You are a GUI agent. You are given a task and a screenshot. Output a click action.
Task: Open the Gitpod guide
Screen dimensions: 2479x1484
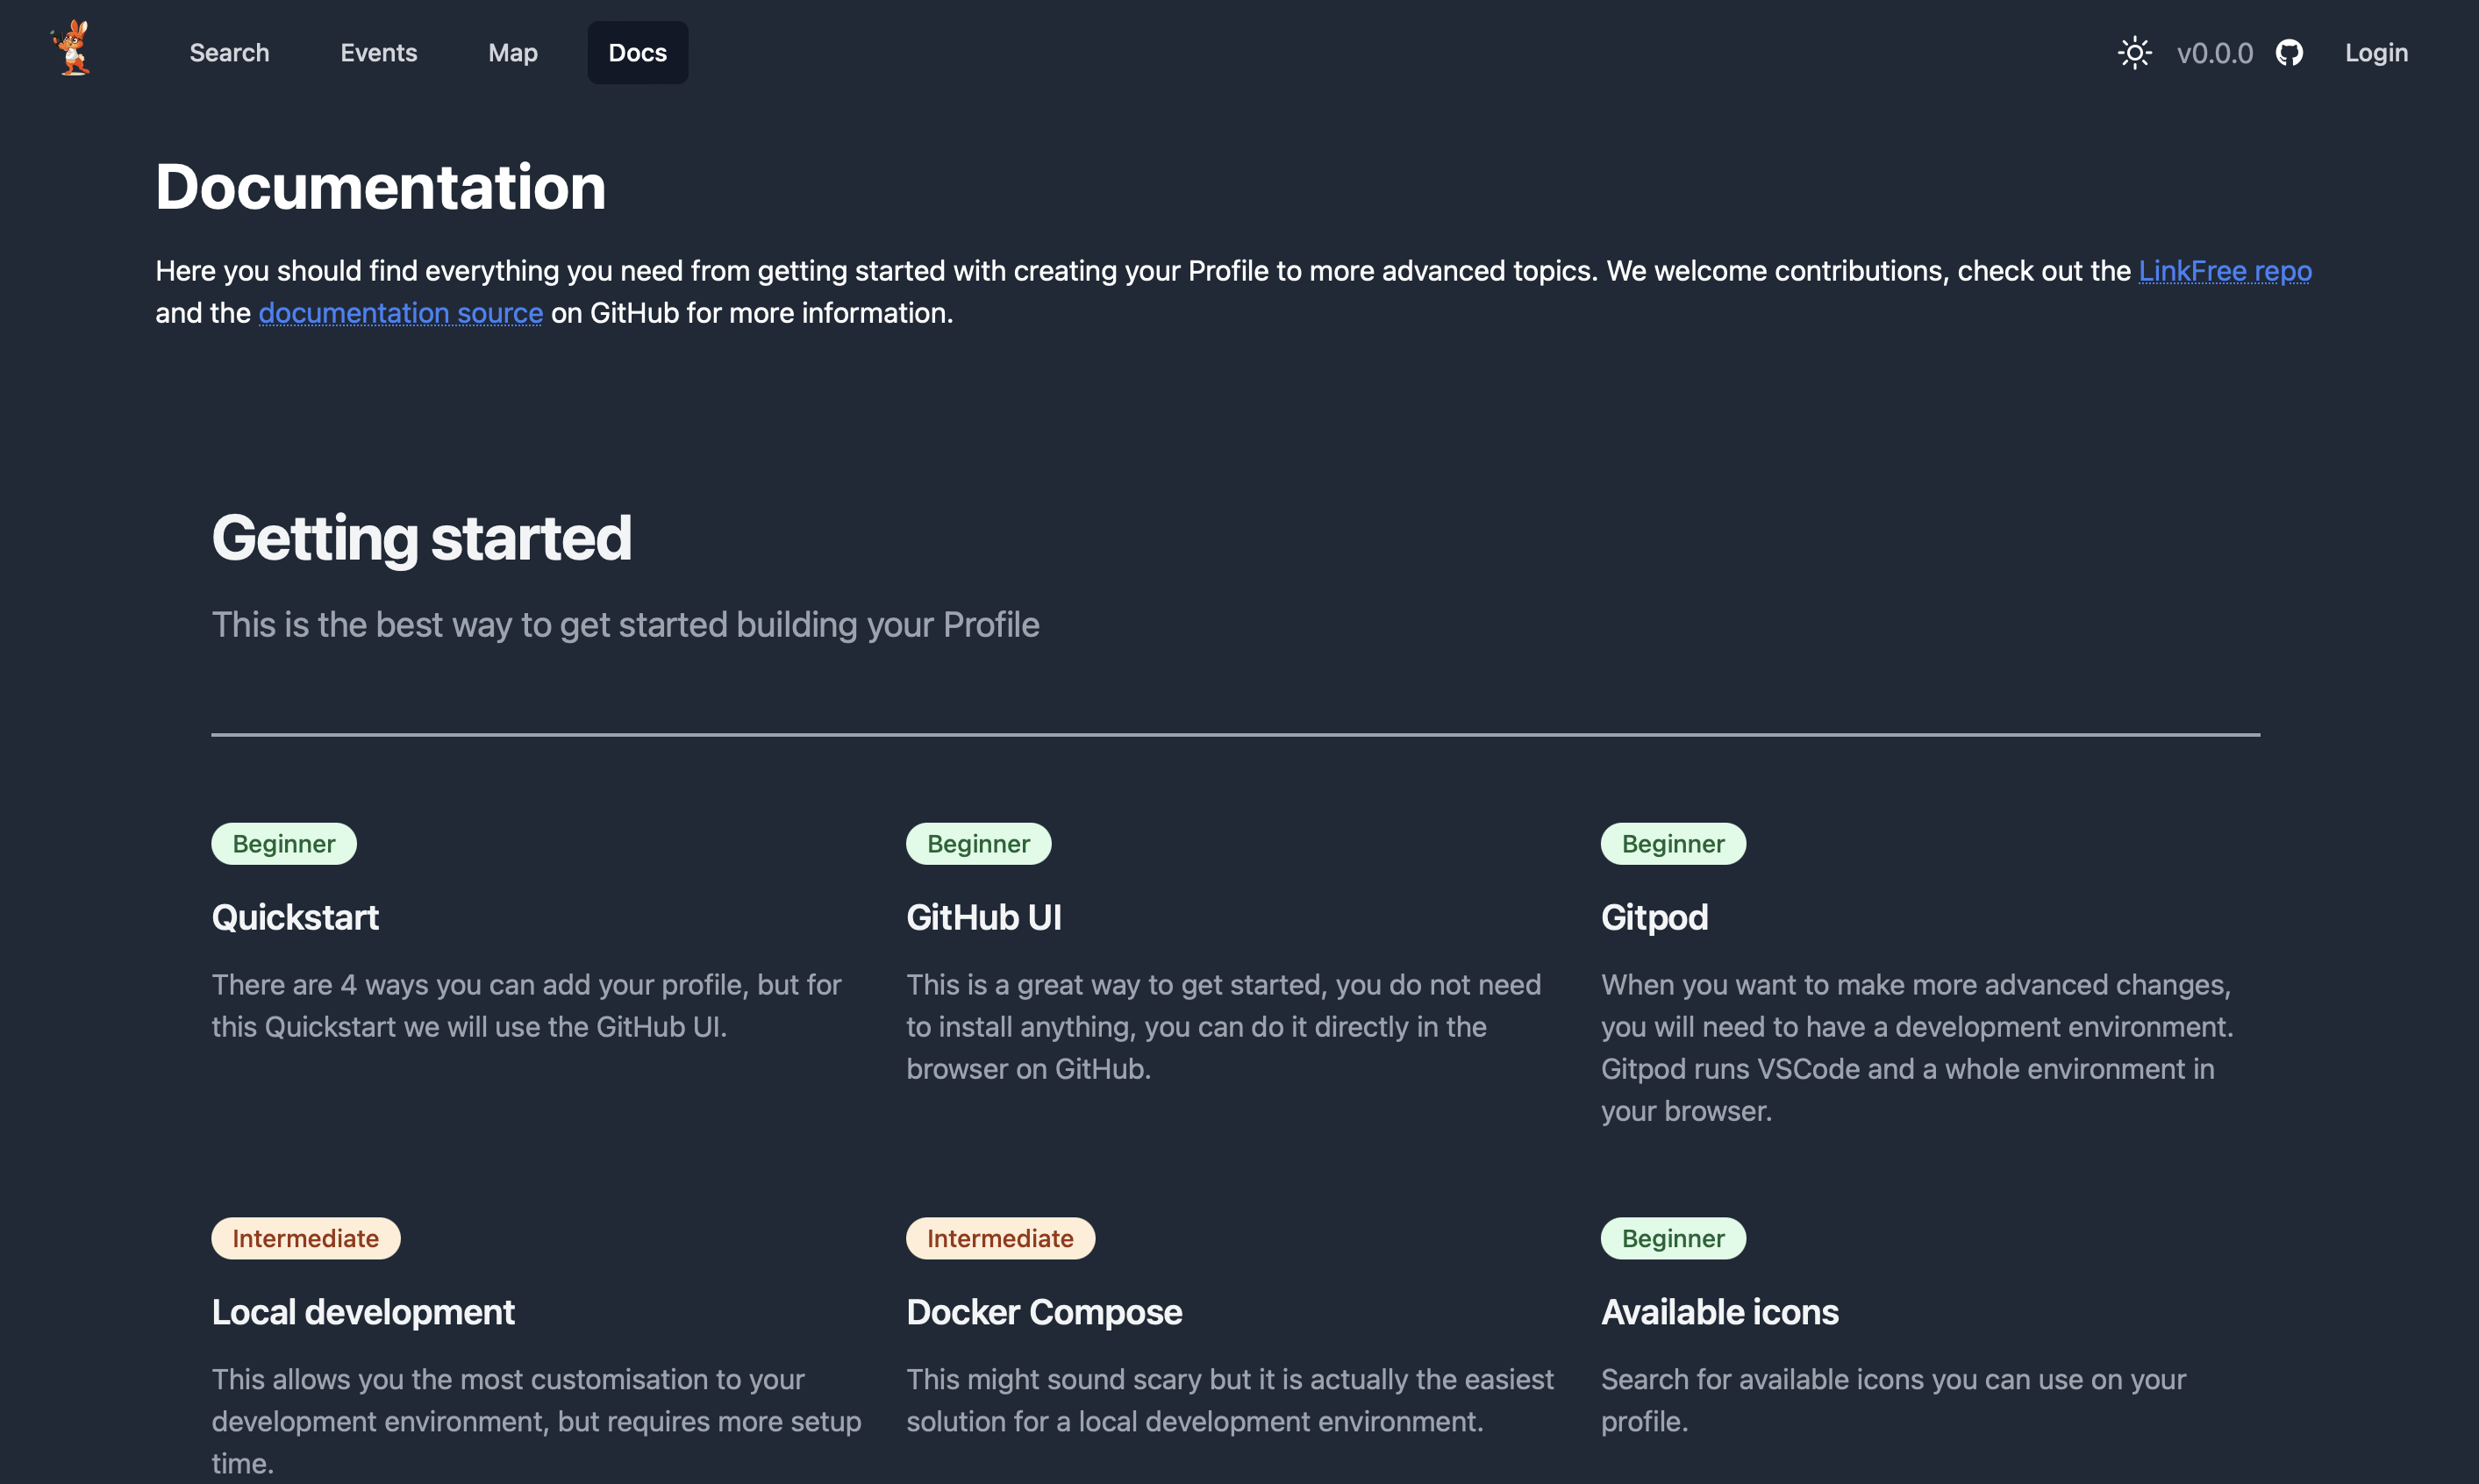click(x=1654, y=917)
